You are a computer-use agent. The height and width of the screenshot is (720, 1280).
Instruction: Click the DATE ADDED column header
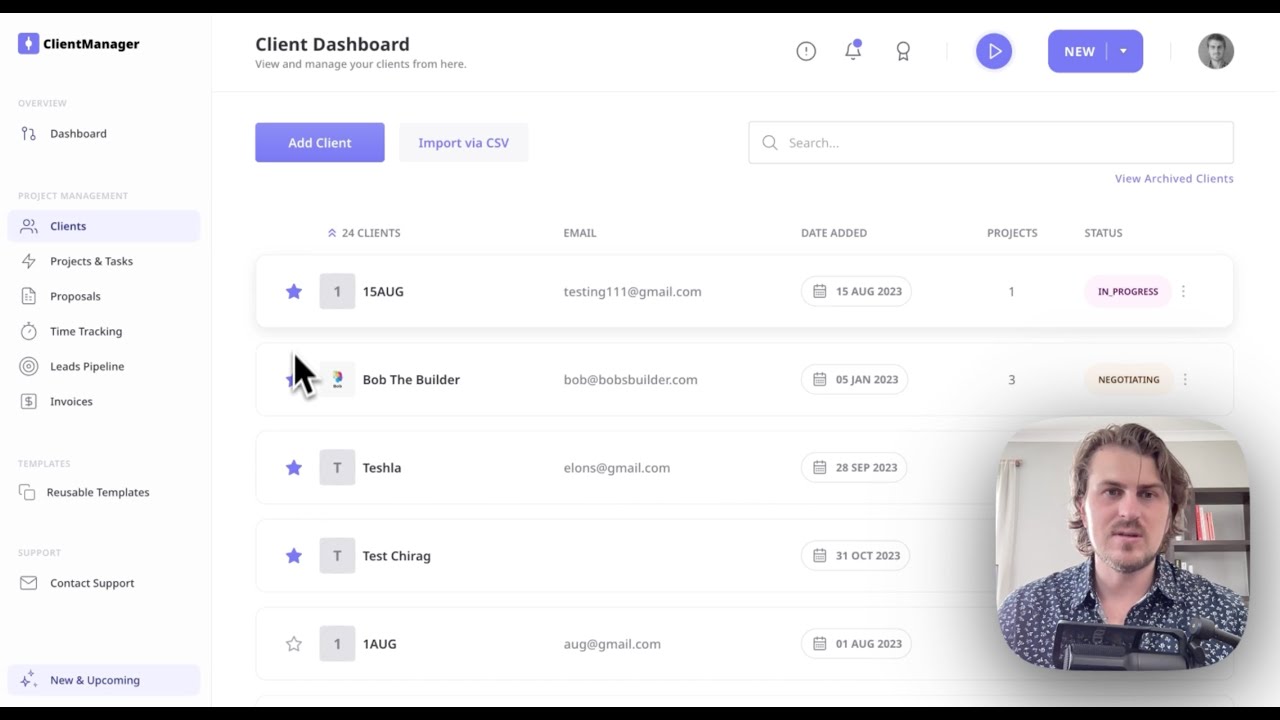(x=834, y=233)
